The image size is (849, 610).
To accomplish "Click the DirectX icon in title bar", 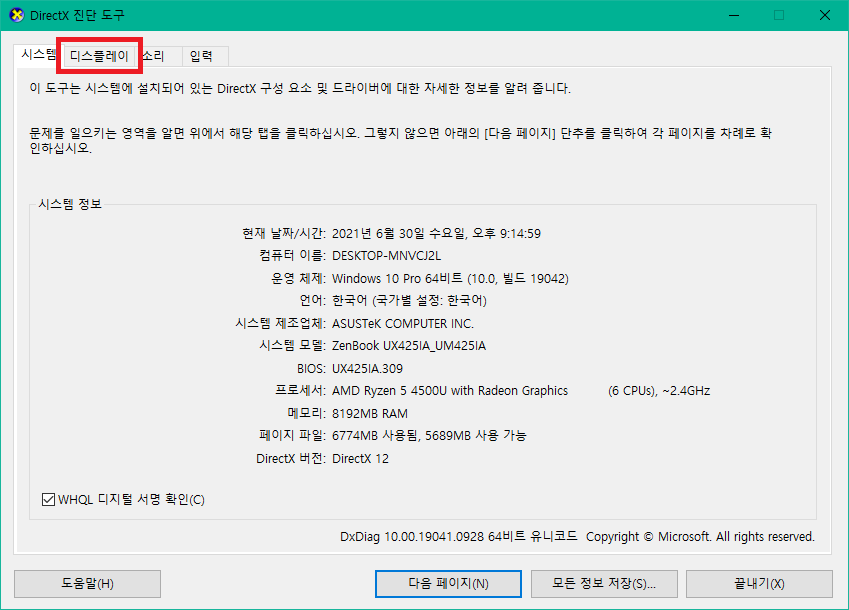I will click(x=17, y=15).
